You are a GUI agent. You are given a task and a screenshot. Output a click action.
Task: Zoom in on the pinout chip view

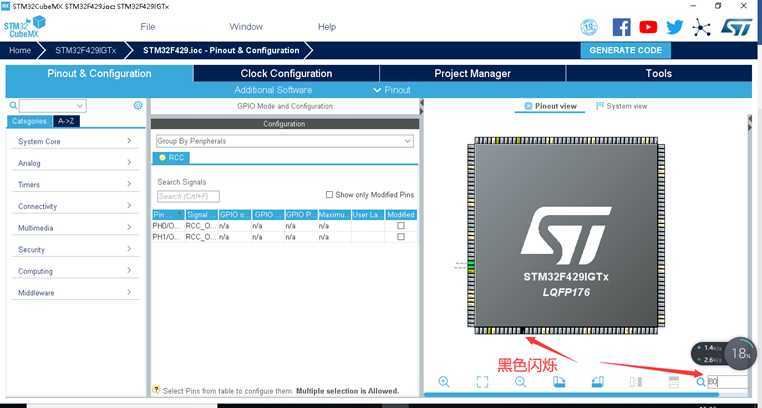point(444,381)
